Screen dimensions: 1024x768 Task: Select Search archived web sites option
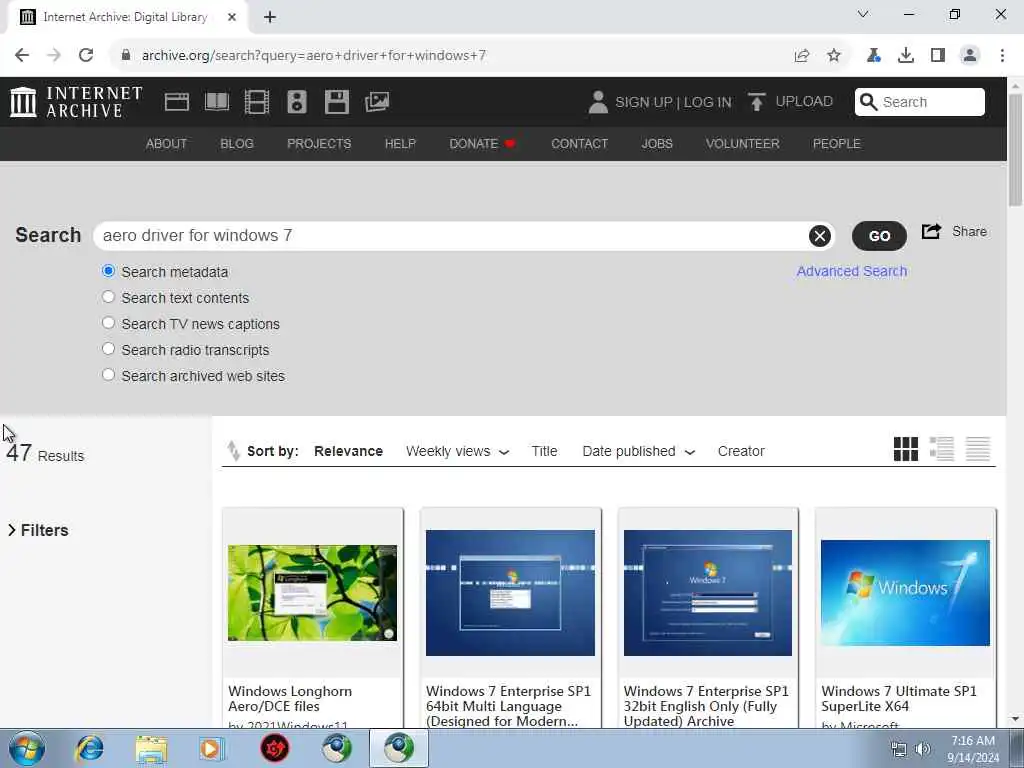(108, 375)
